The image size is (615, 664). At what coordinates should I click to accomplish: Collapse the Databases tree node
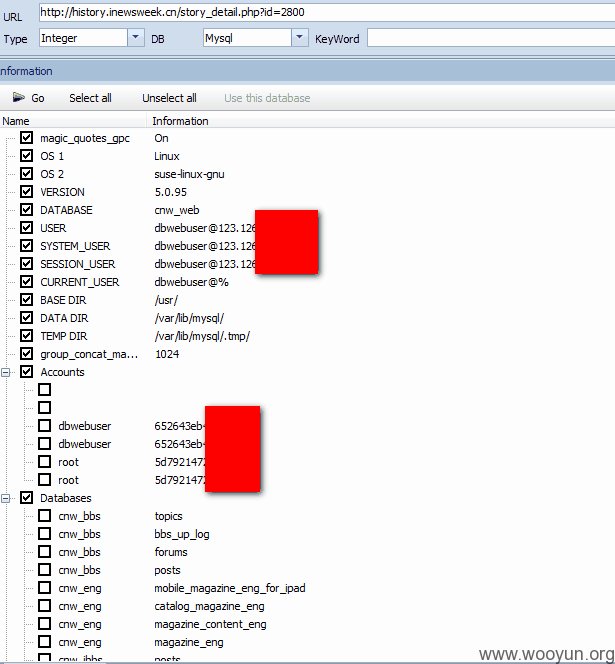[6, 498]
